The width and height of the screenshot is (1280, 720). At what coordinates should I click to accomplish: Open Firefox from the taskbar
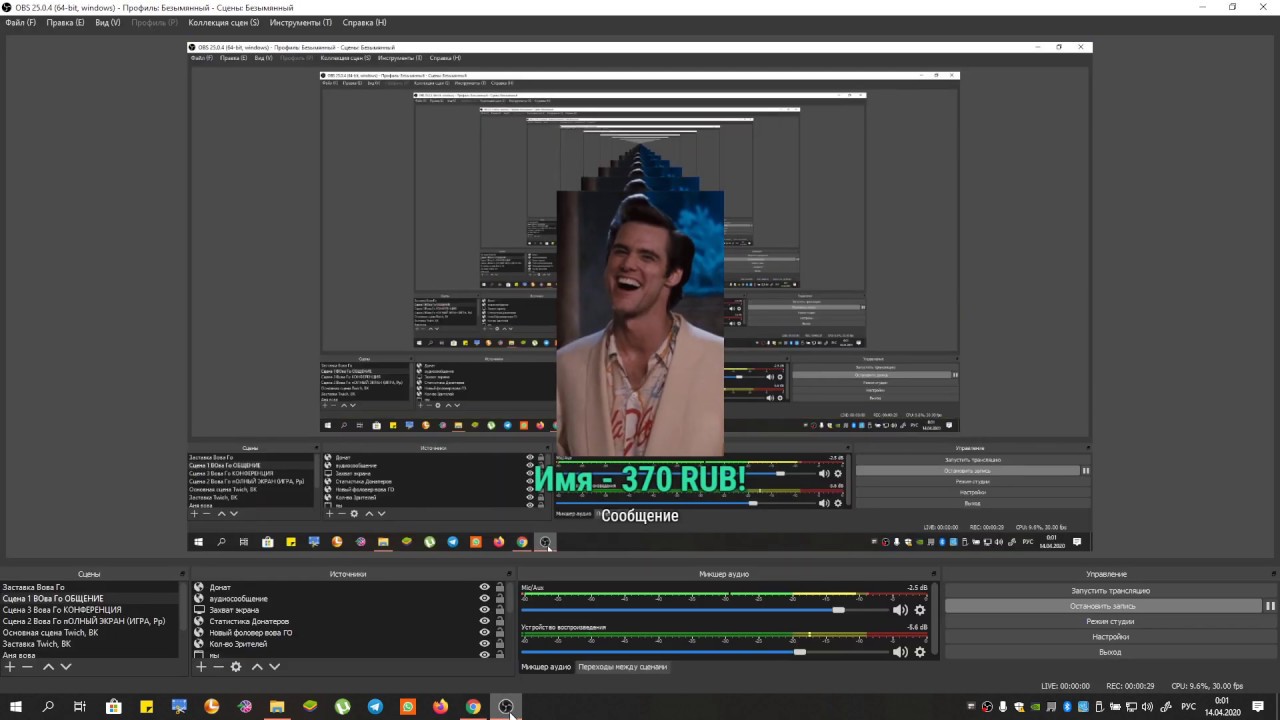[441, 707]
